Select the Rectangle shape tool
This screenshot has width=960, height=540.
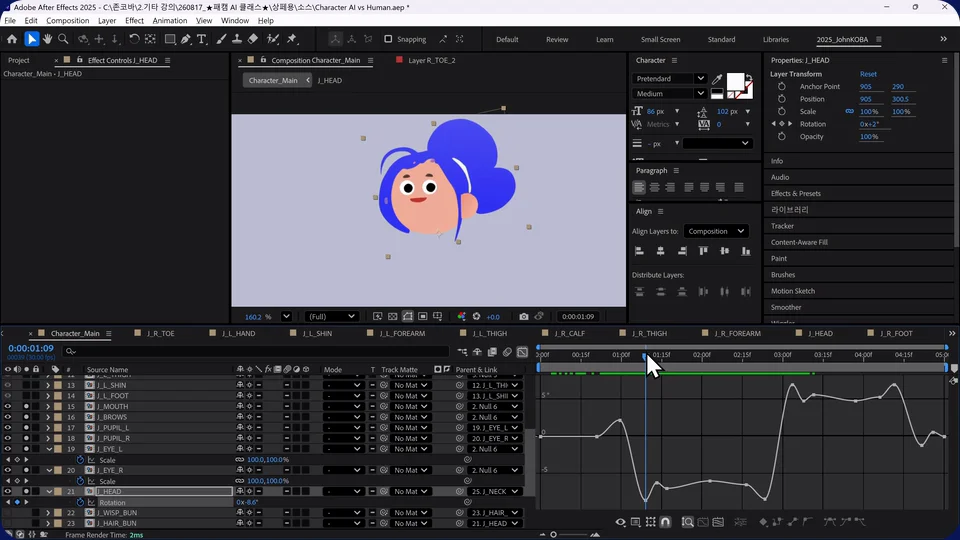[x=170, y=39]
